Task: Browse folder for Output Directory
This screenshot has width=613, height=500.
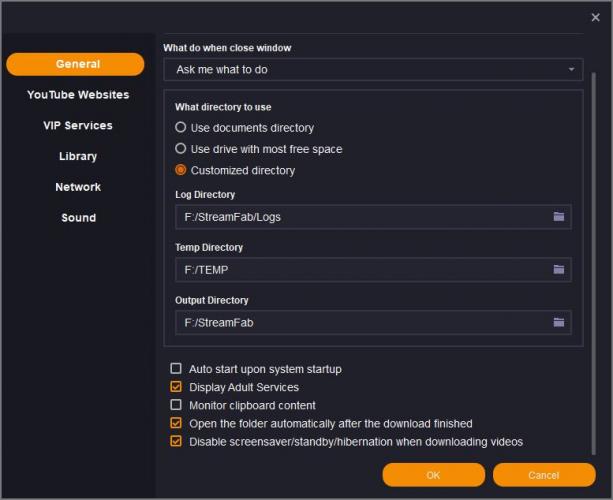Action: [559, 323]
